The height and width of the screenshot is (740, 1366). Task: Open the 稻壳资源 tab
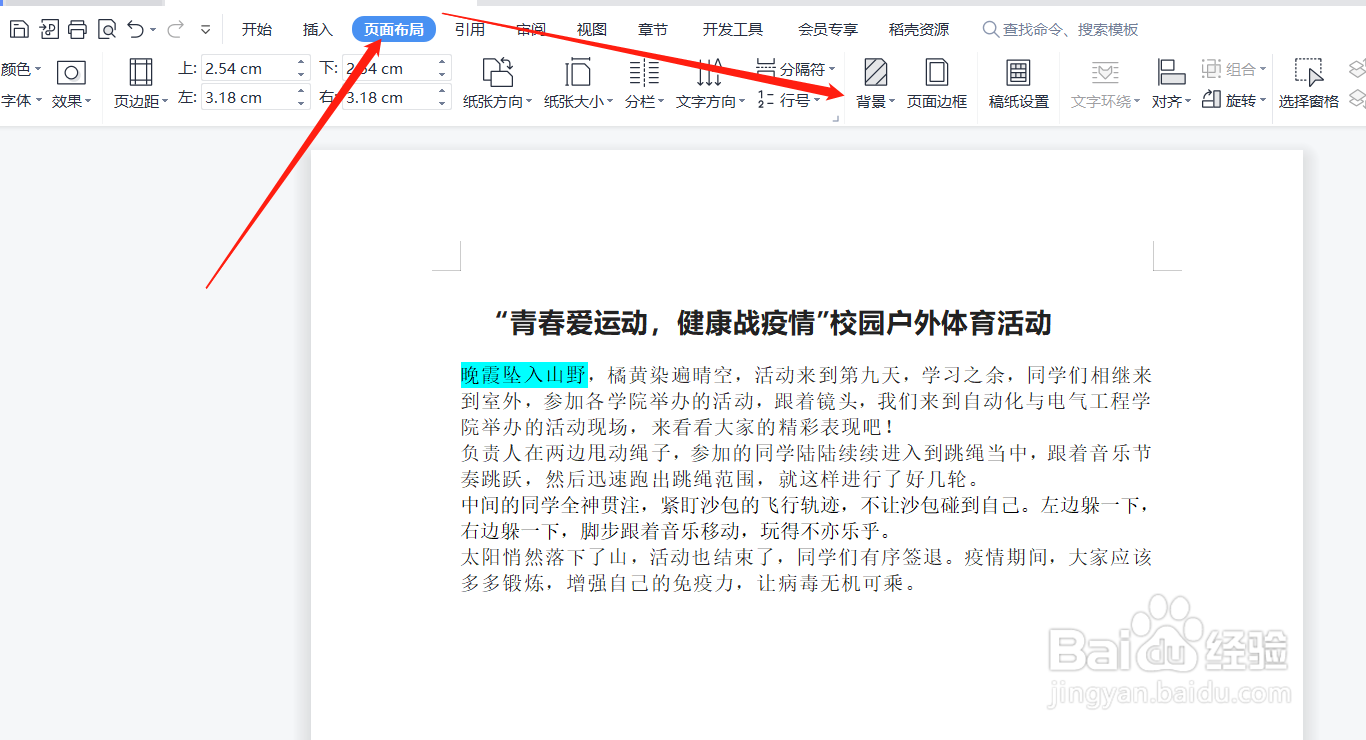(x=919, y=29)
